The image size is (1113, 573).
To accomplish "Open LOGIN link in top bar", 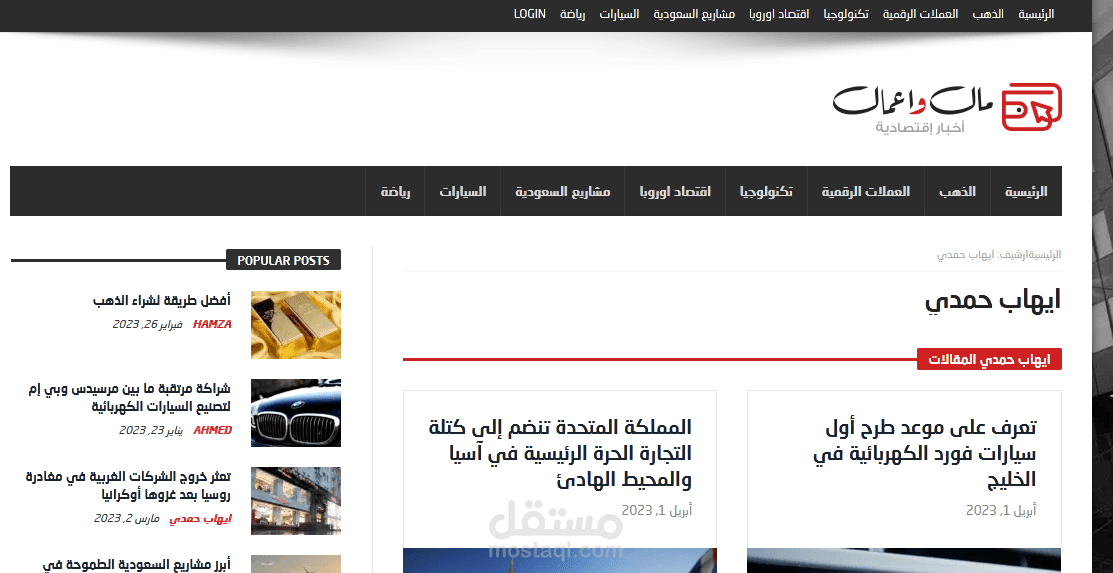I will (530, 13).
